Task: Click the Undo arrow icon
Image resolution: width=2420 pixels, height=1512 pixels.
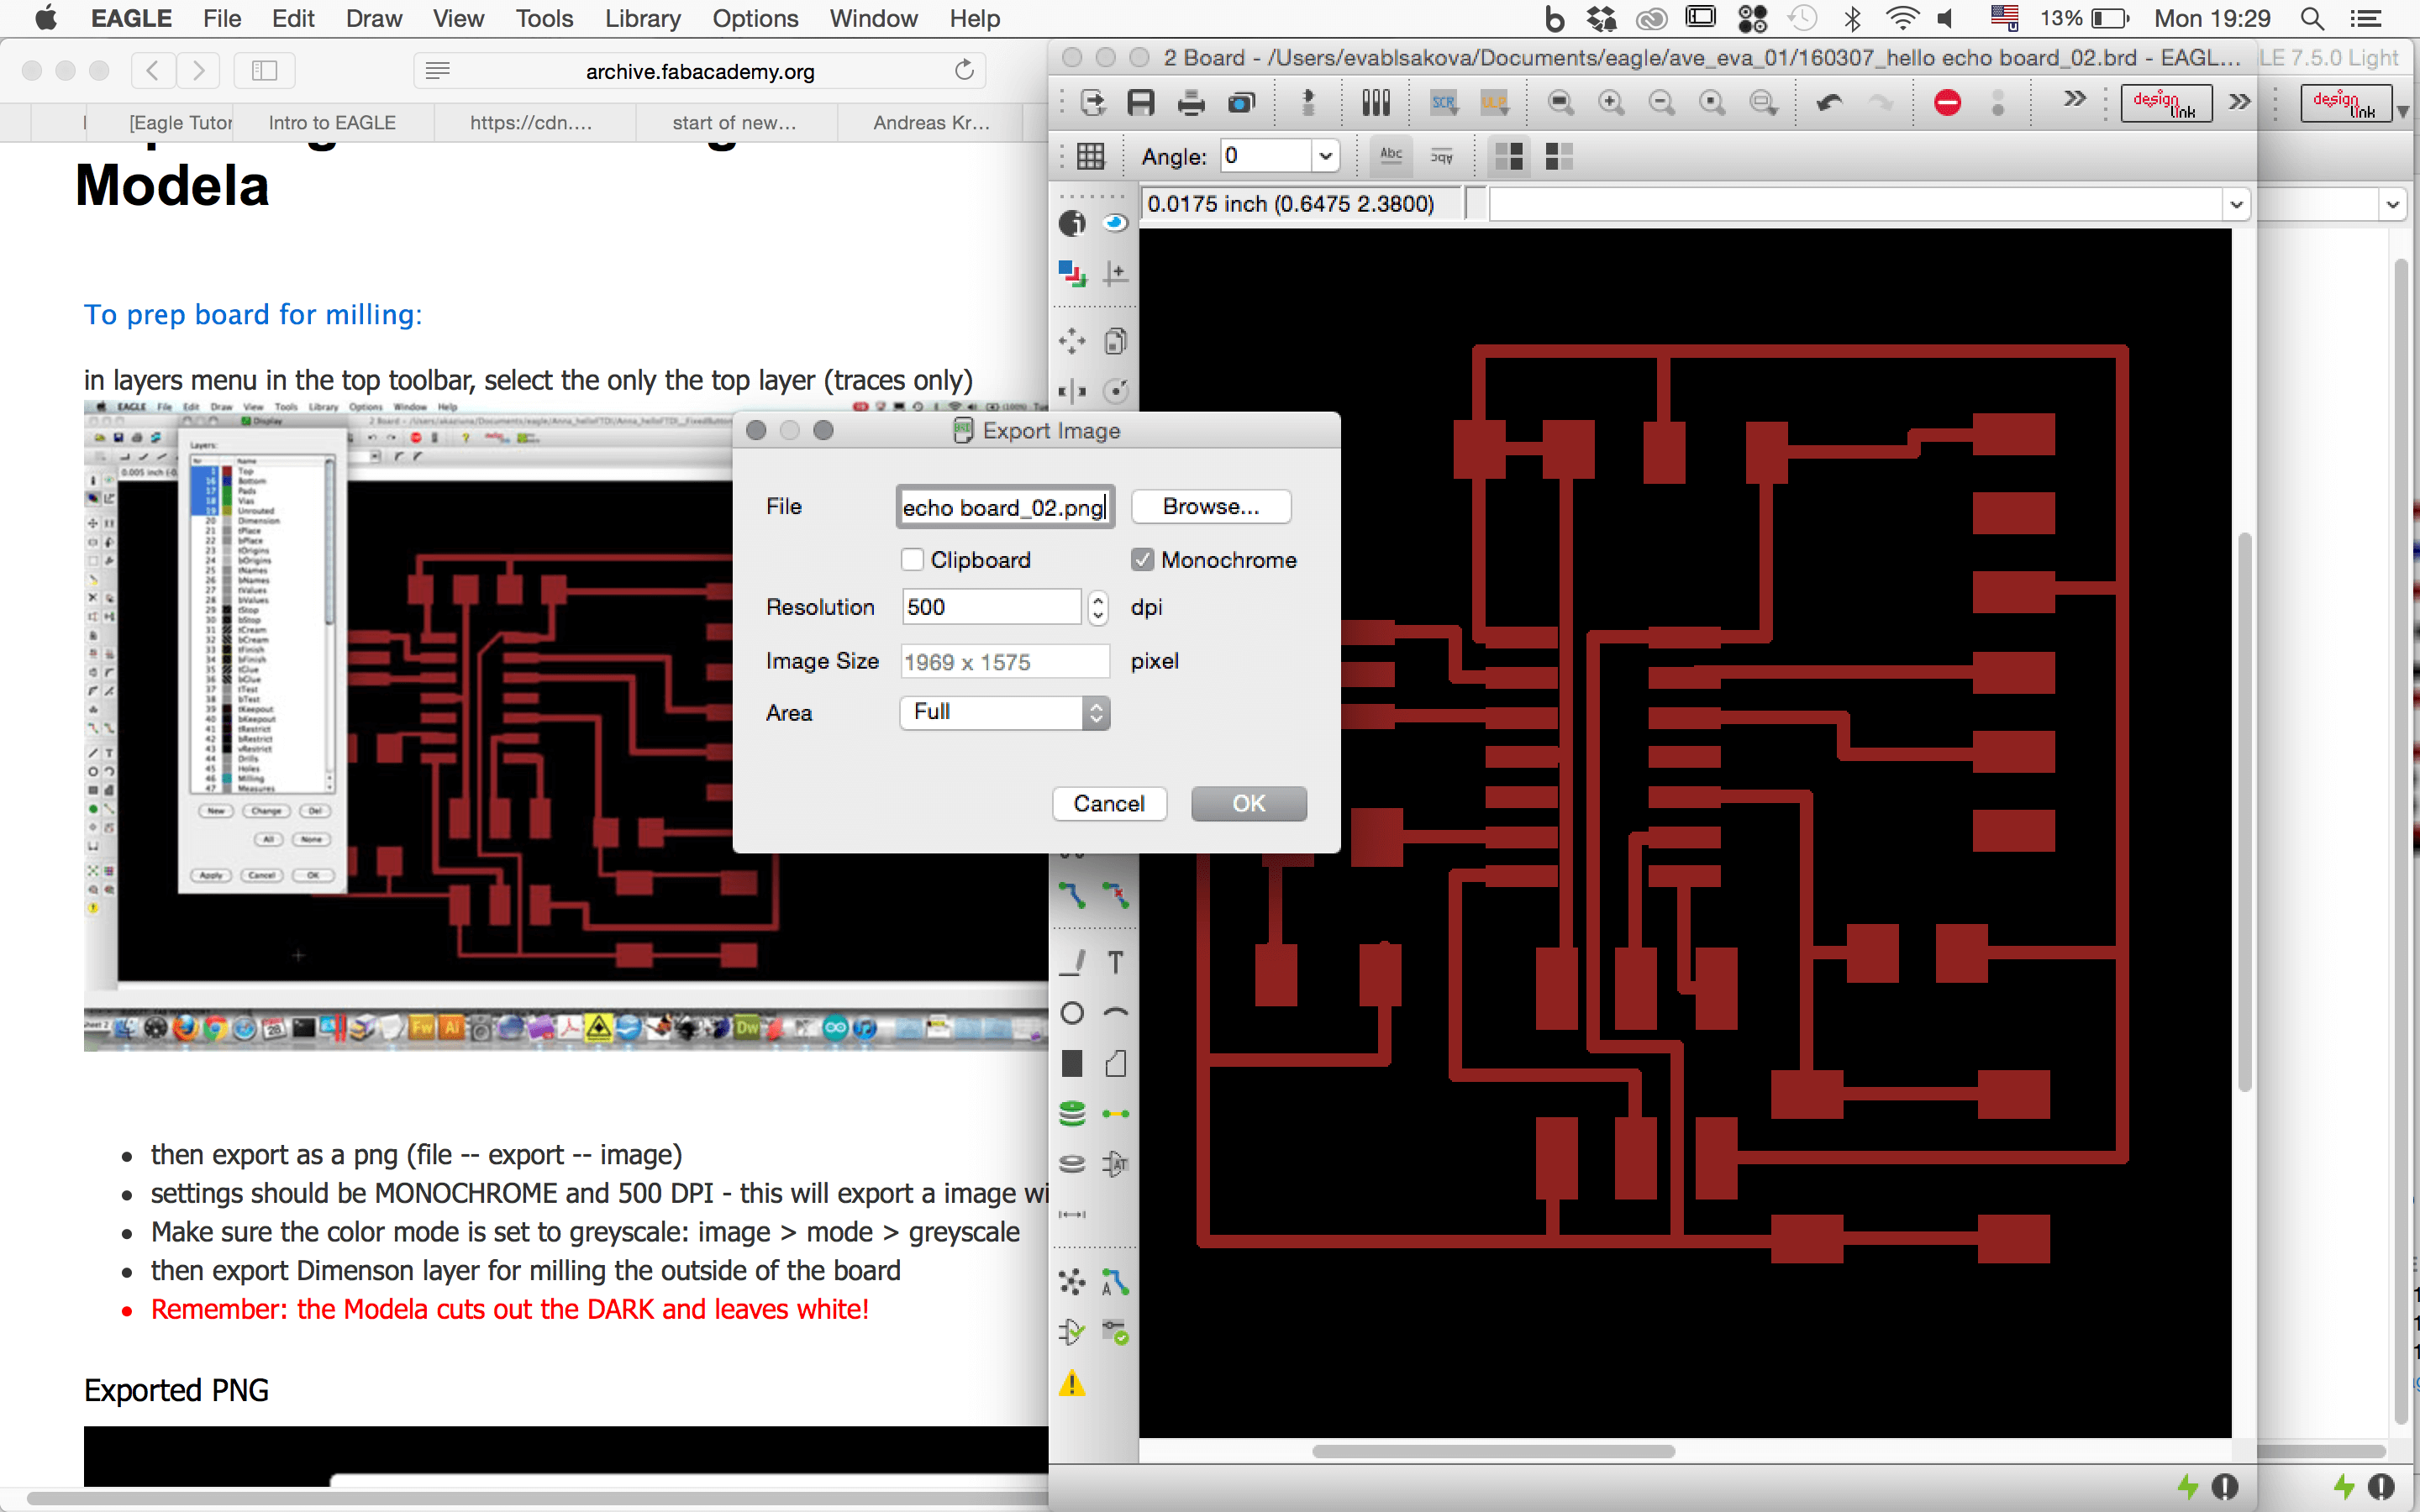Action: point(1829,103)
